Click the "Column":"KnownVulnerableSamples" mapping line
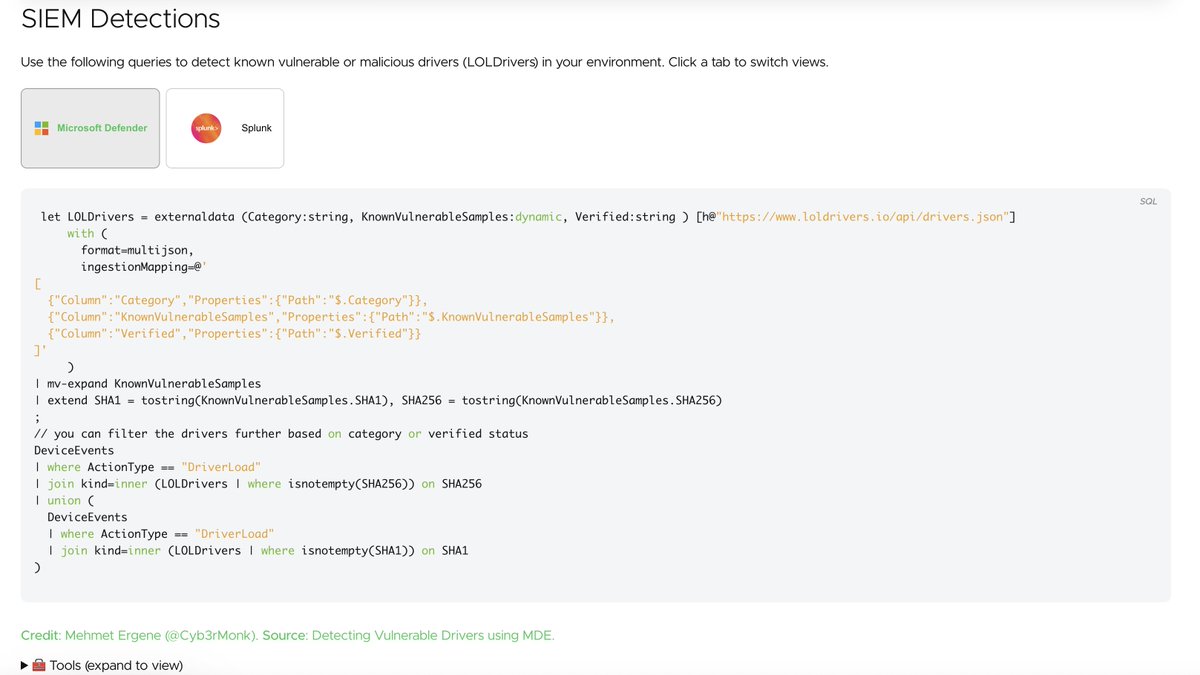The image size is (1200, 675). point(331,317)
